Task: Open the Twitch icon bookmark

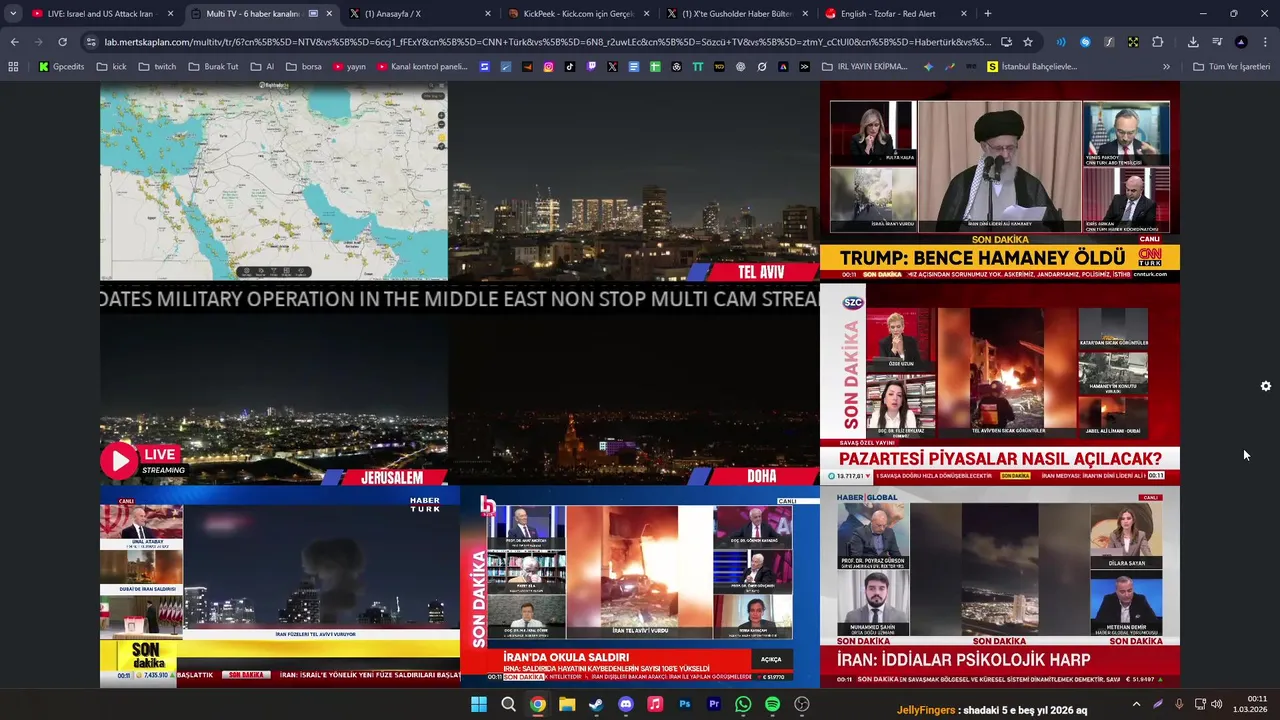Action: [591, 67]
